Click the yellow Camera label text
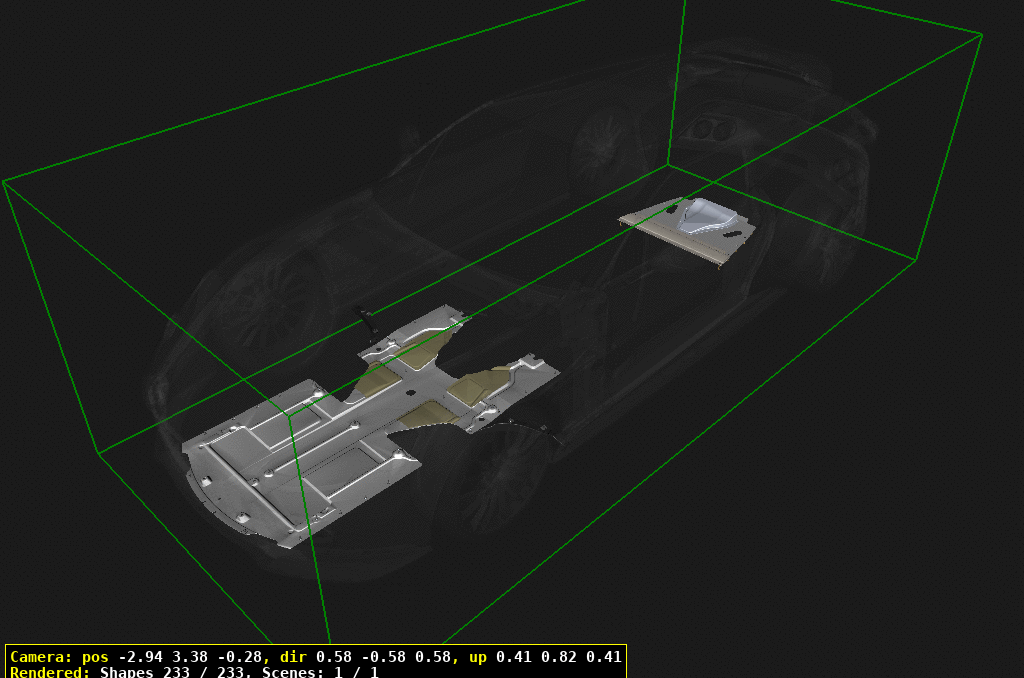 [44, 658]
